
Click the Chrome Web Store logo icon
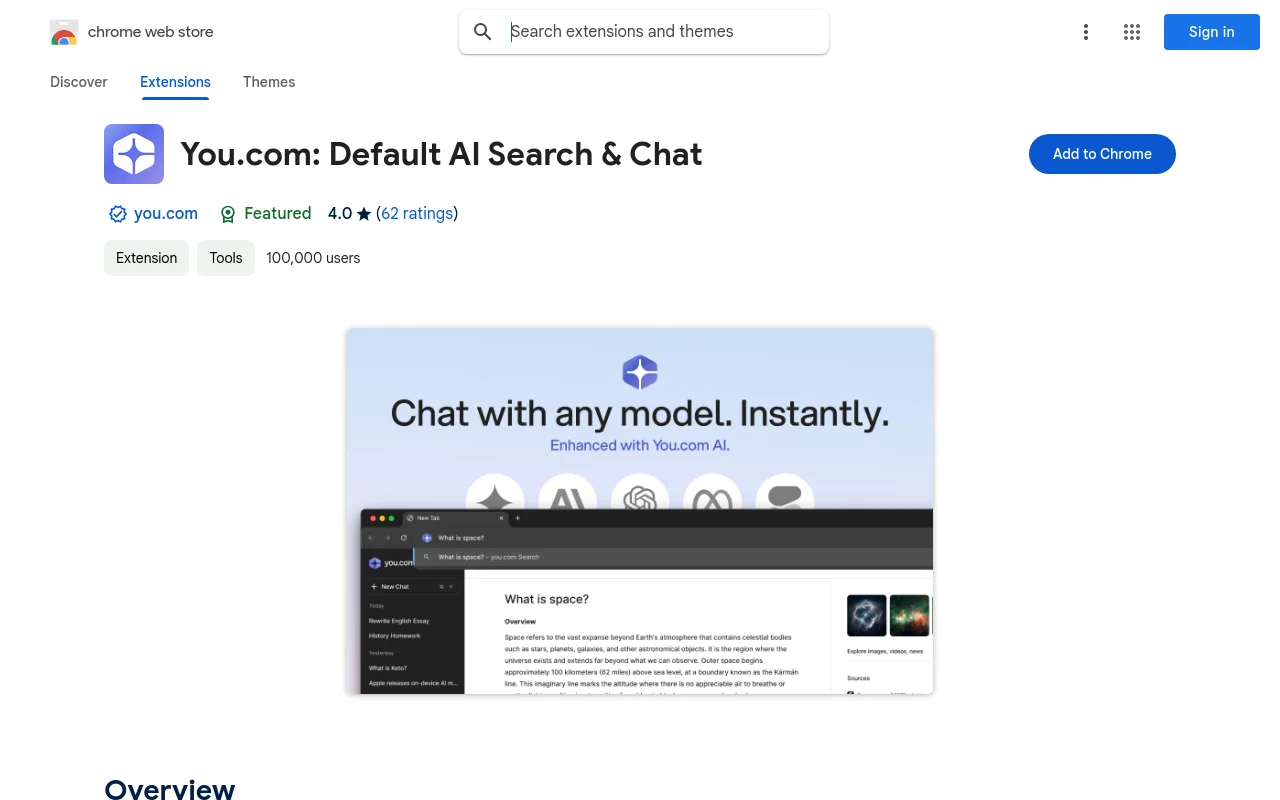click(x=64, y=32)
